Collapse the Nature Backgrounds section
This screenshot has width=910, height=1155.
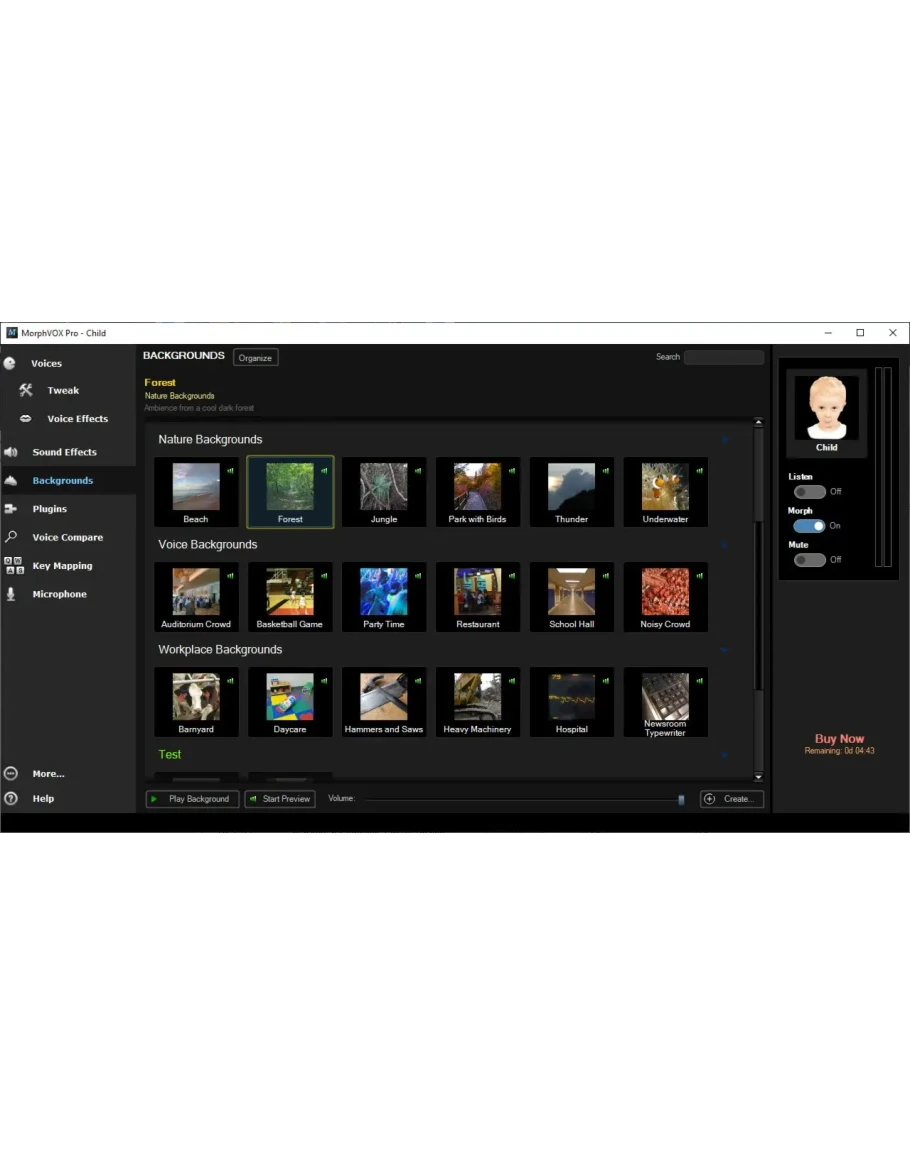(x=725, y=440)
